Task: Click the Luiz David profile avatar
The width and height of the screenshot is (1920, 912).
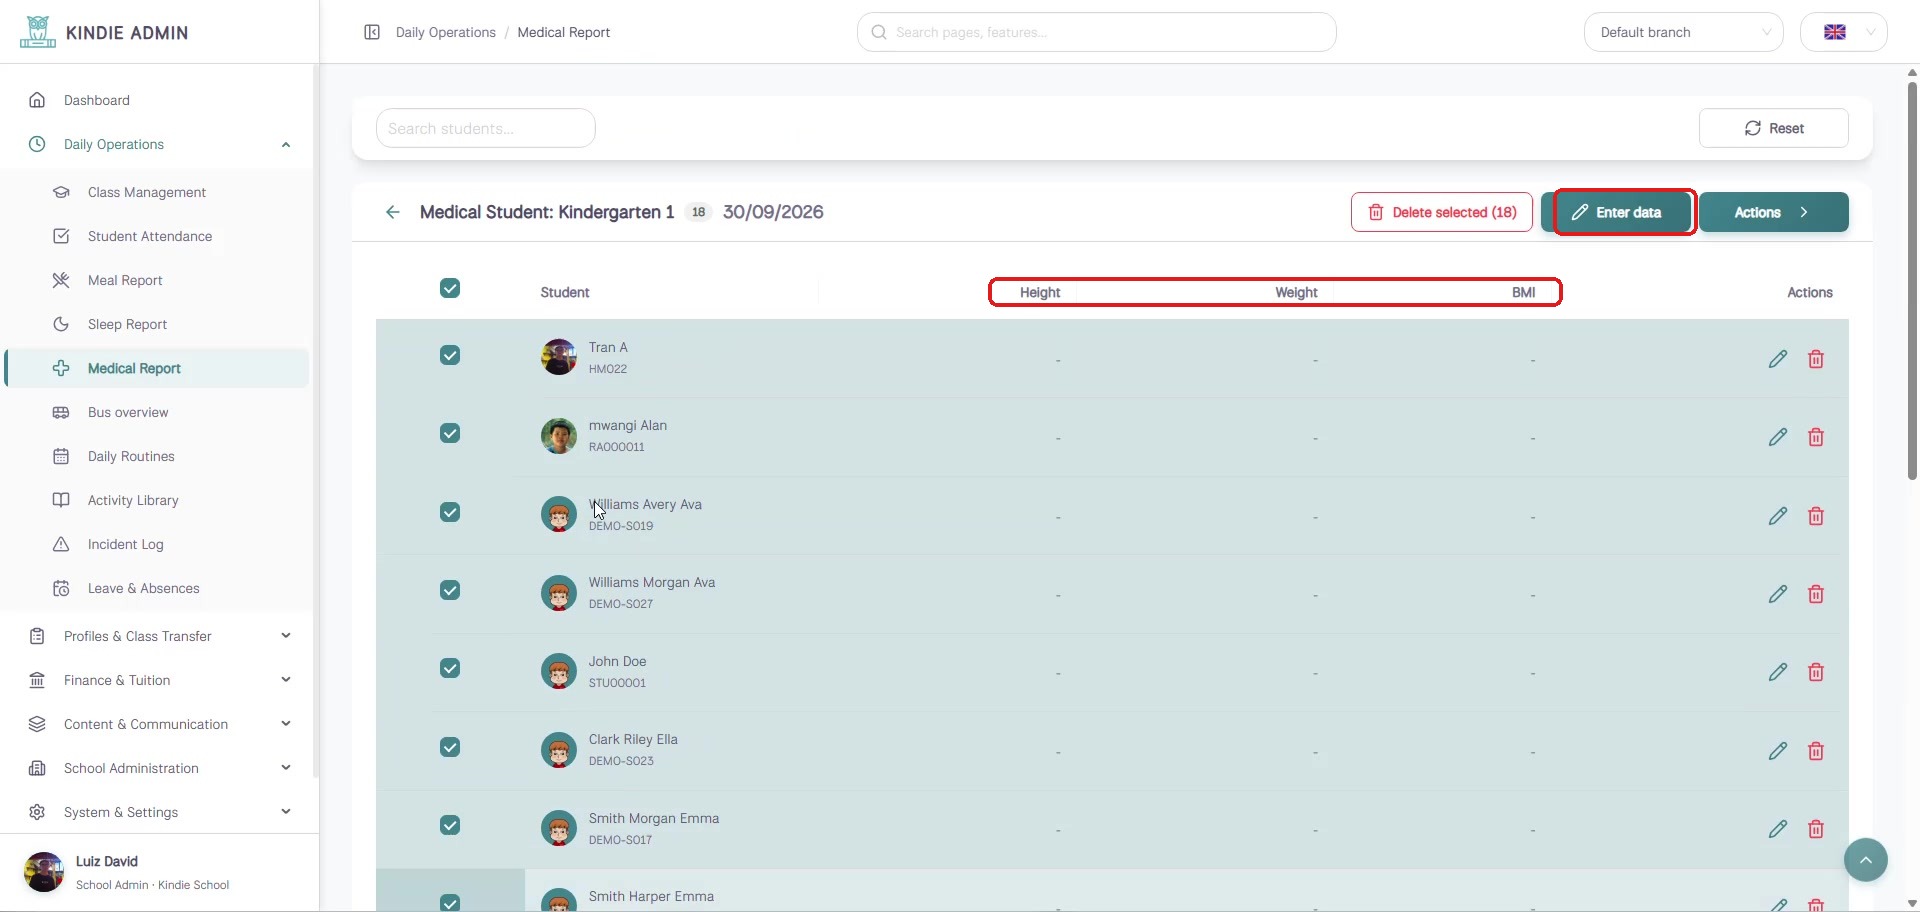Action: tap(44, 872)
